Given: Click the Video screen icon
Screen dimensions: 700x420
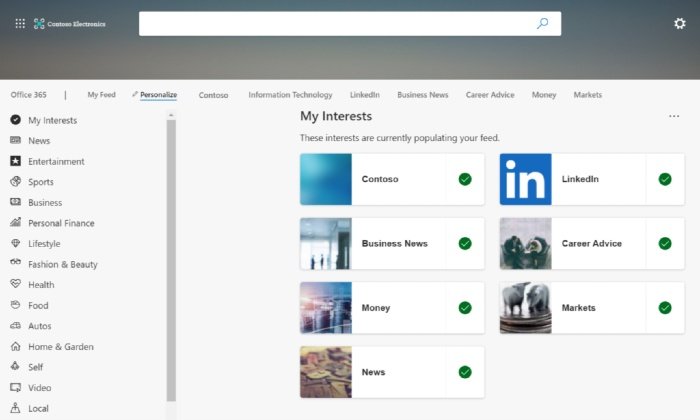Looking at the screenshot, I should [16, 387].
